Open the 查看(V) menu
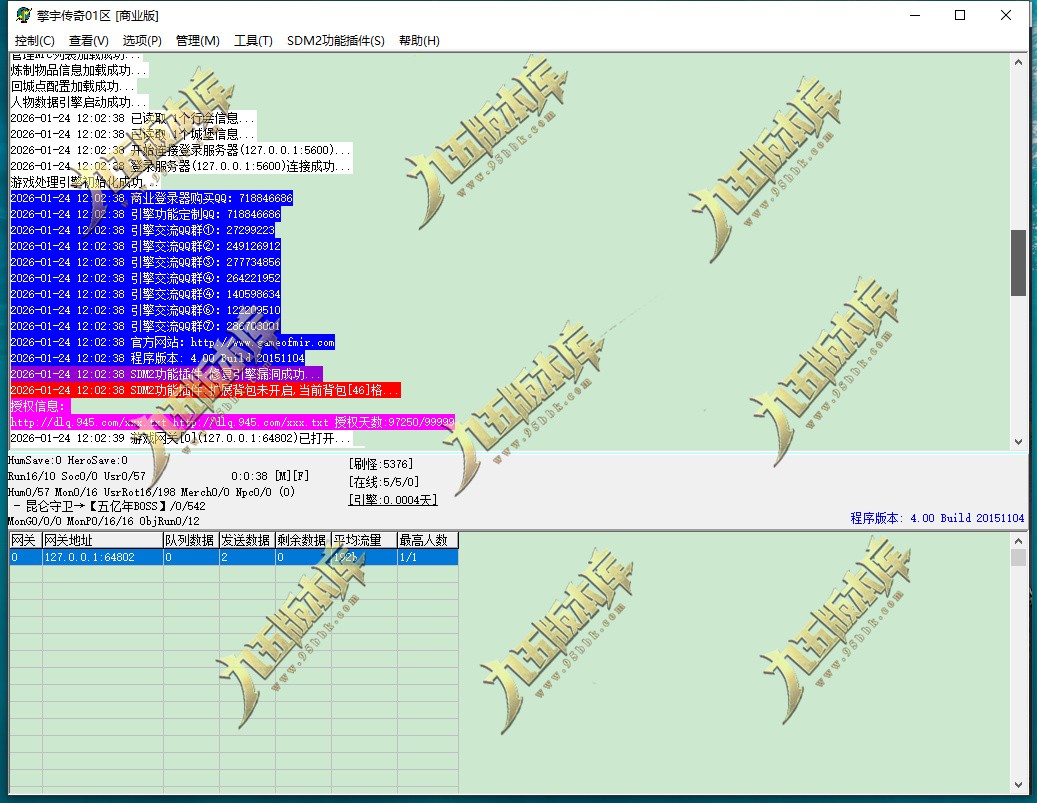 (89, 40)
